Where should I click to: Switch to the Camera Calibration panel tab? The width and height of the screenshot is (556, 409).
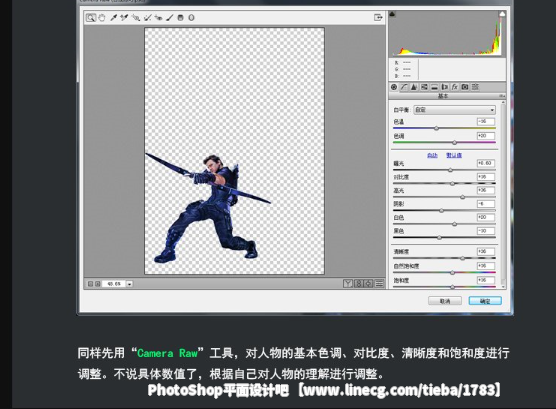point(465,87)
